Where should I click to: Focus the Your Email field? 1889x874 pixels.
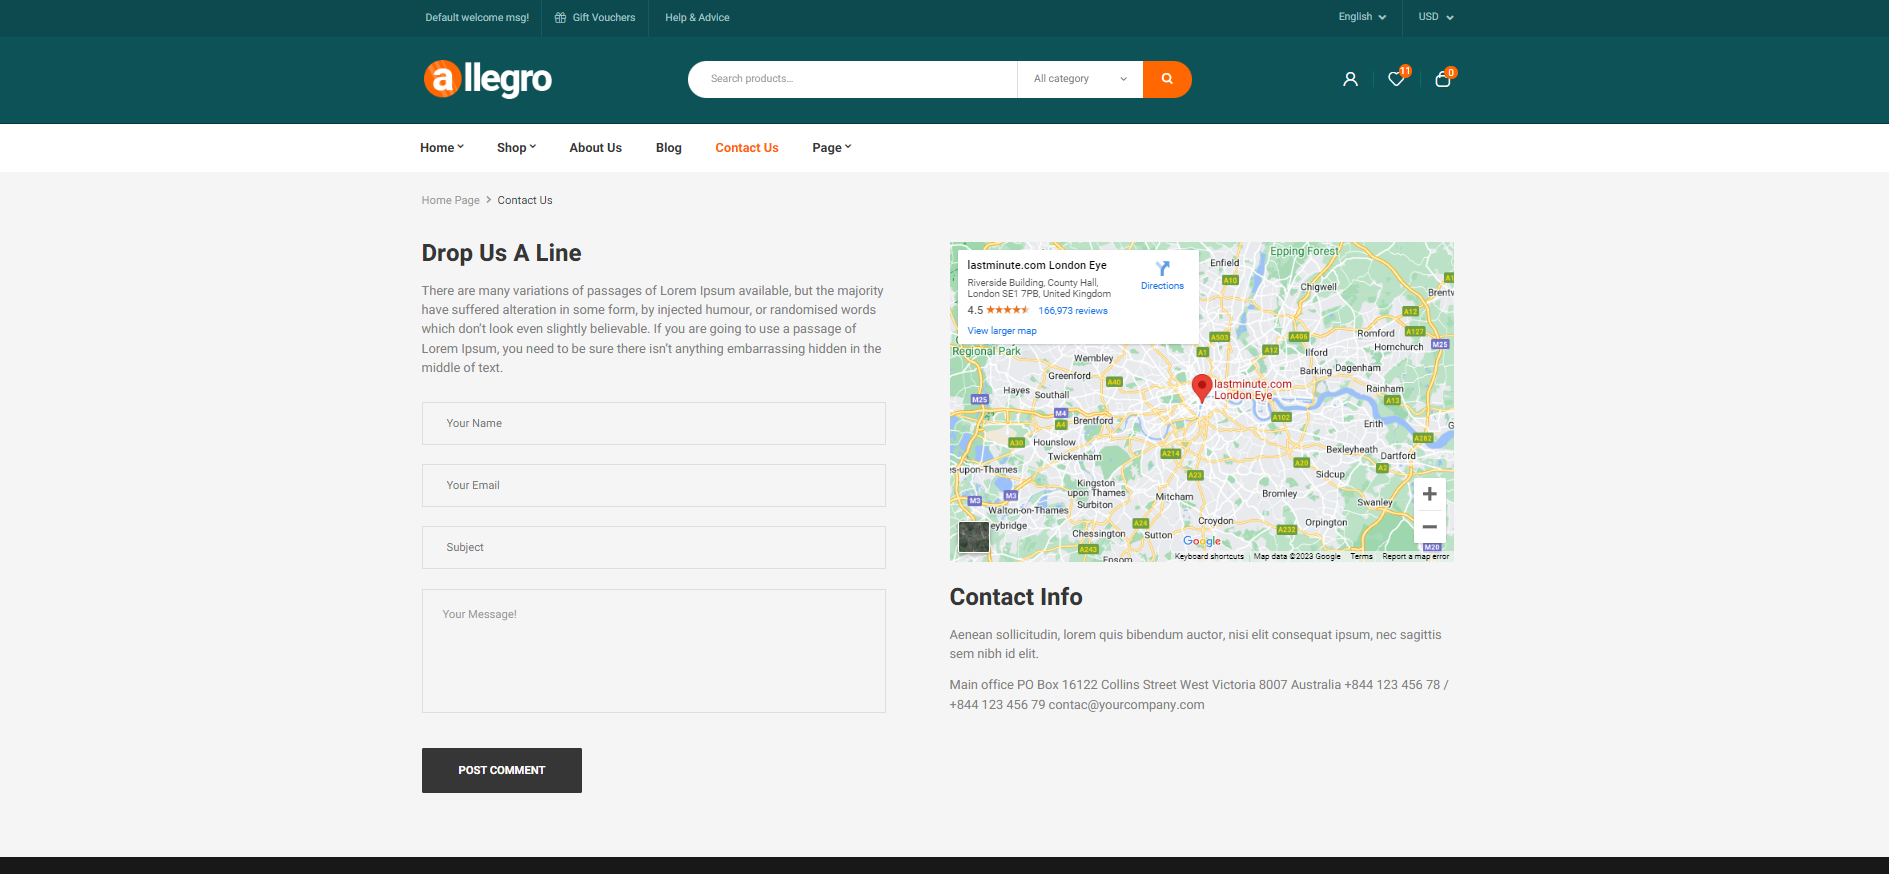654,485
